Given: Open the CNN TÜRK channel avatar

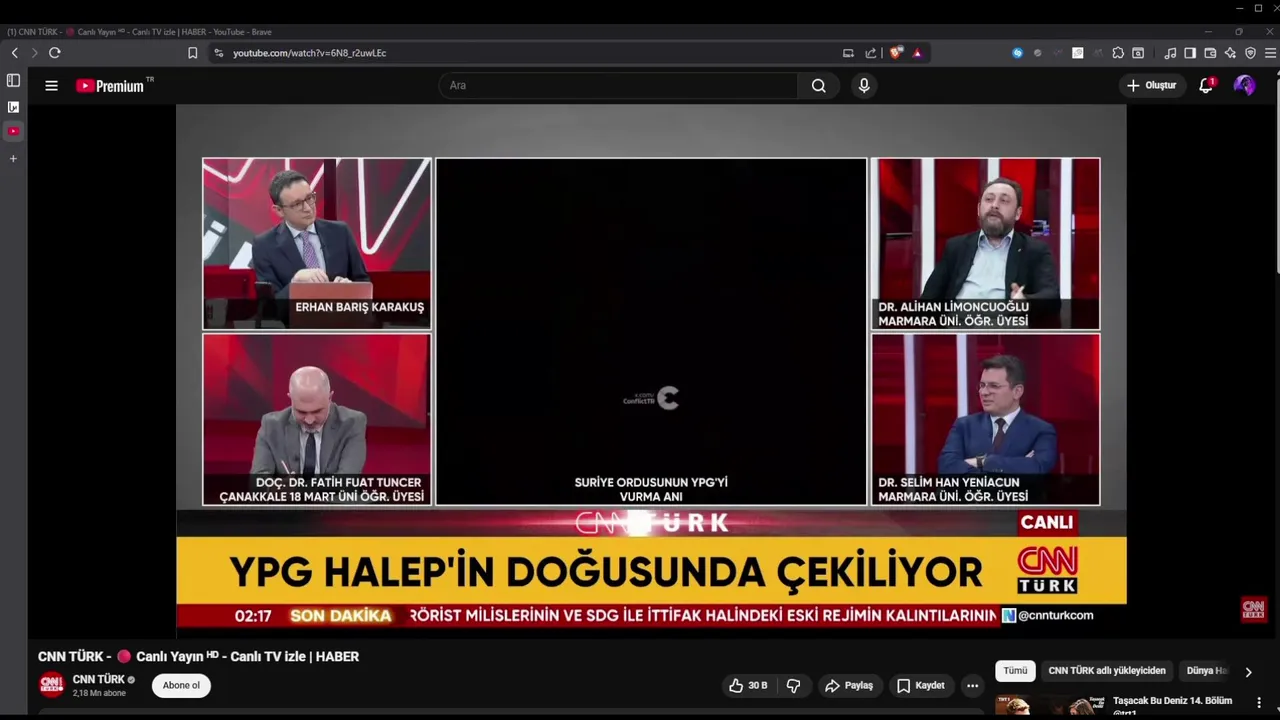Looking at the screenshot, I should point(52,685).
